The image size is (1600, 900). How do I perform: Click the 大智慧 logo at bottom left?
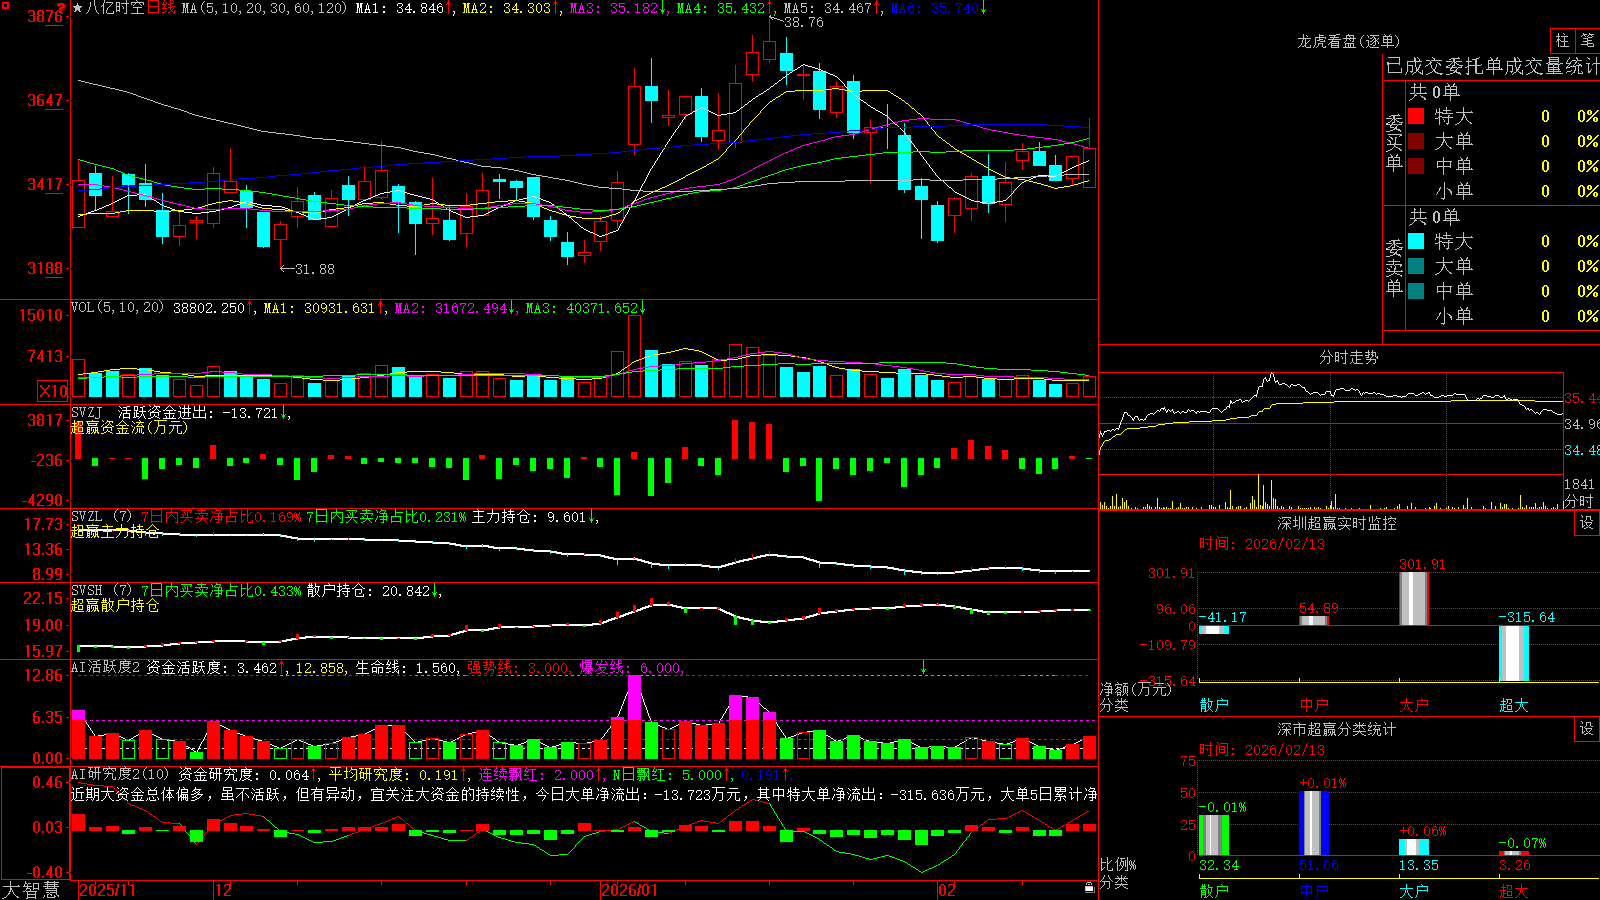[x=31, y=890]
